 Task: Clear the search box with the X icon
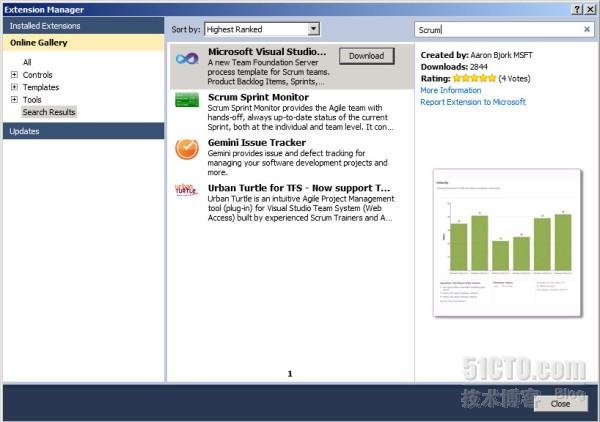pyautogui.click(x=587, y=29)
